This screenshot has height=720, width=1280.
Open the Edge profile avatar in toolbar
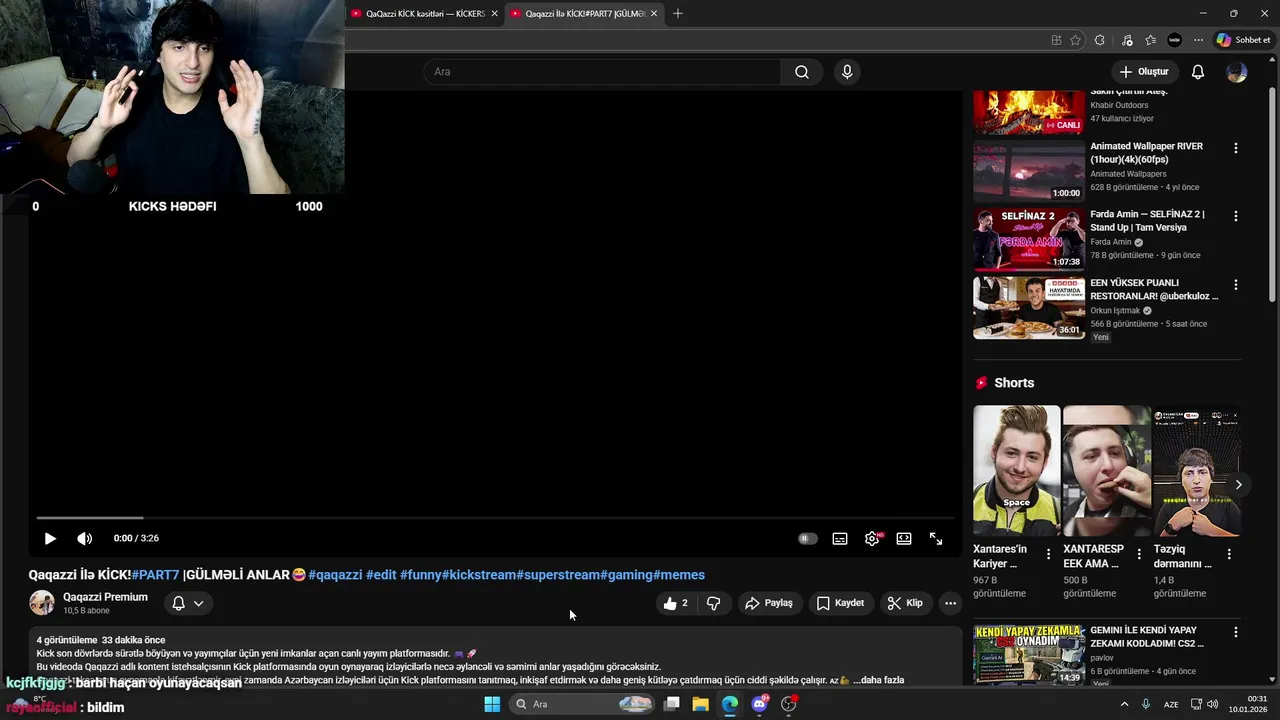tap(1175, 40)
